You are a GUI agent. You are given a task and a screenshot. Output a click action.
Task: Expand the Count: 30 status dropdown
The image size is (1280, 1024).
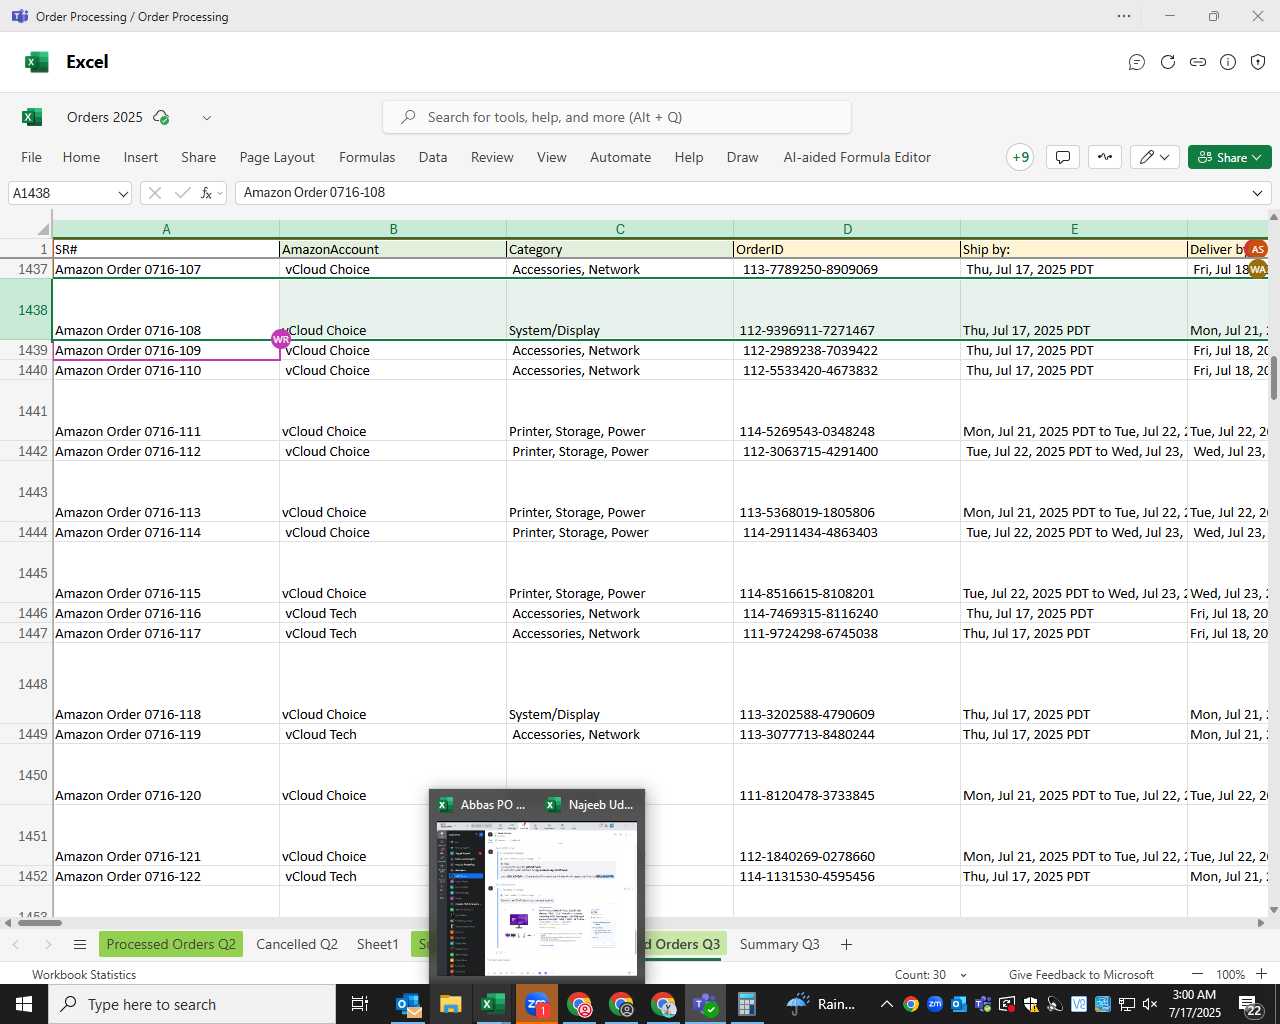964,975
